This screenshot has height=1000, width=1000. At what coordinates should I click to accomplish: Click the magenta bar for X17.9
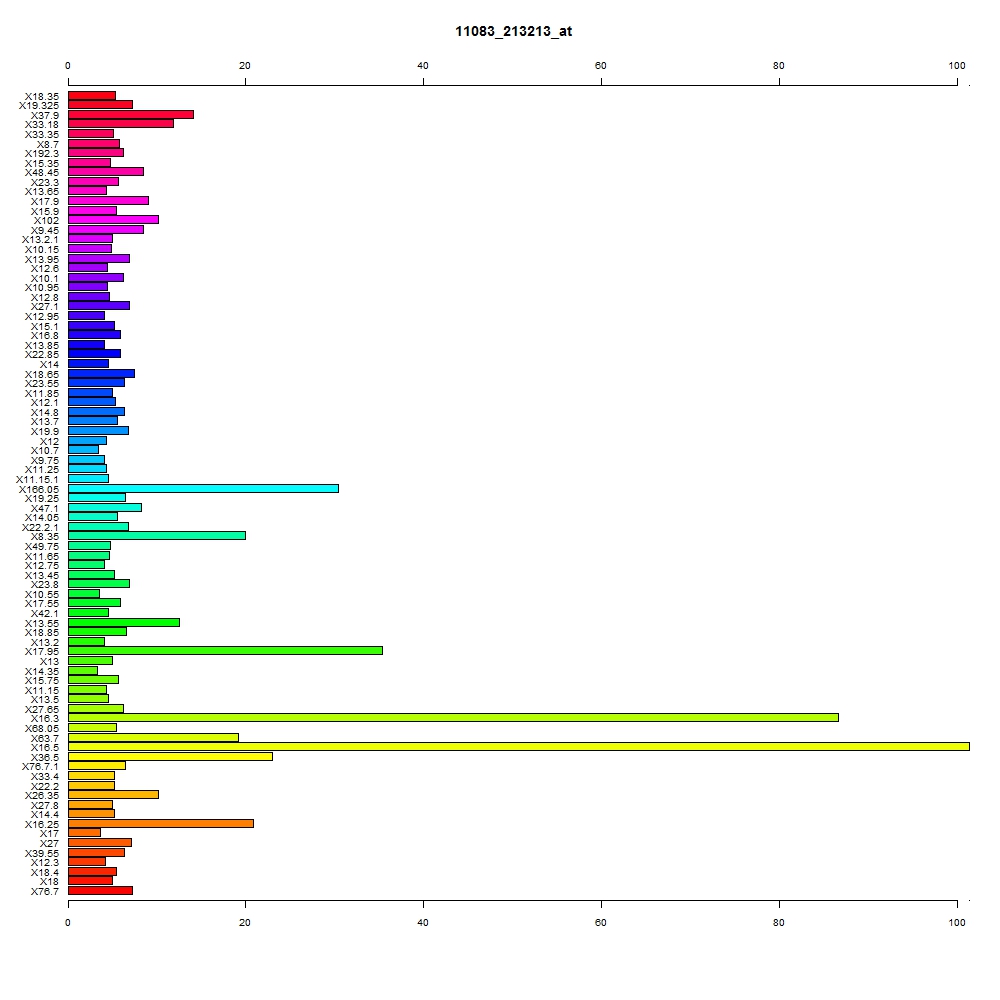pyautogui.click(x=108, y=201)
